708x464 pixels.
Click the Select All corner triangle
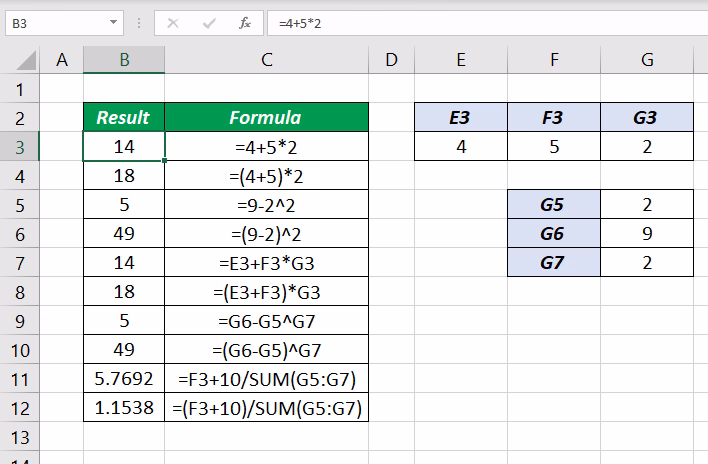click(x=26, y=60)
